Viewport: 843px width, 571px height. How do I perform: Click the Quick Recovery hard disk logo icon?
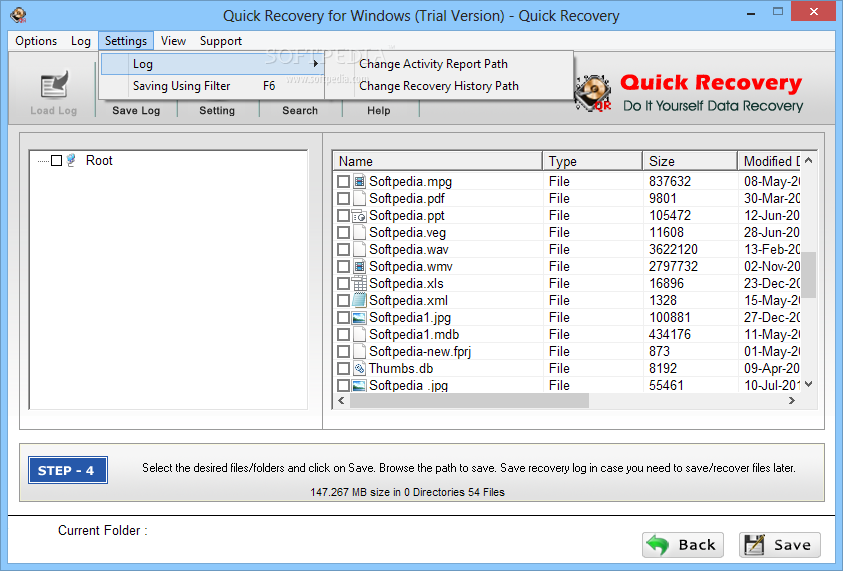click(593, 93)
